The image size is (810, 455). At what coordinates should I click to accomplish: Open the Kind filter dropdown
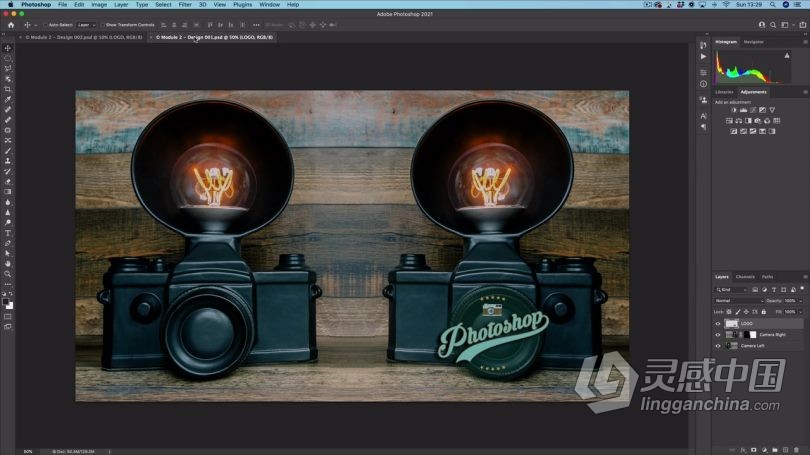[731, 290]
